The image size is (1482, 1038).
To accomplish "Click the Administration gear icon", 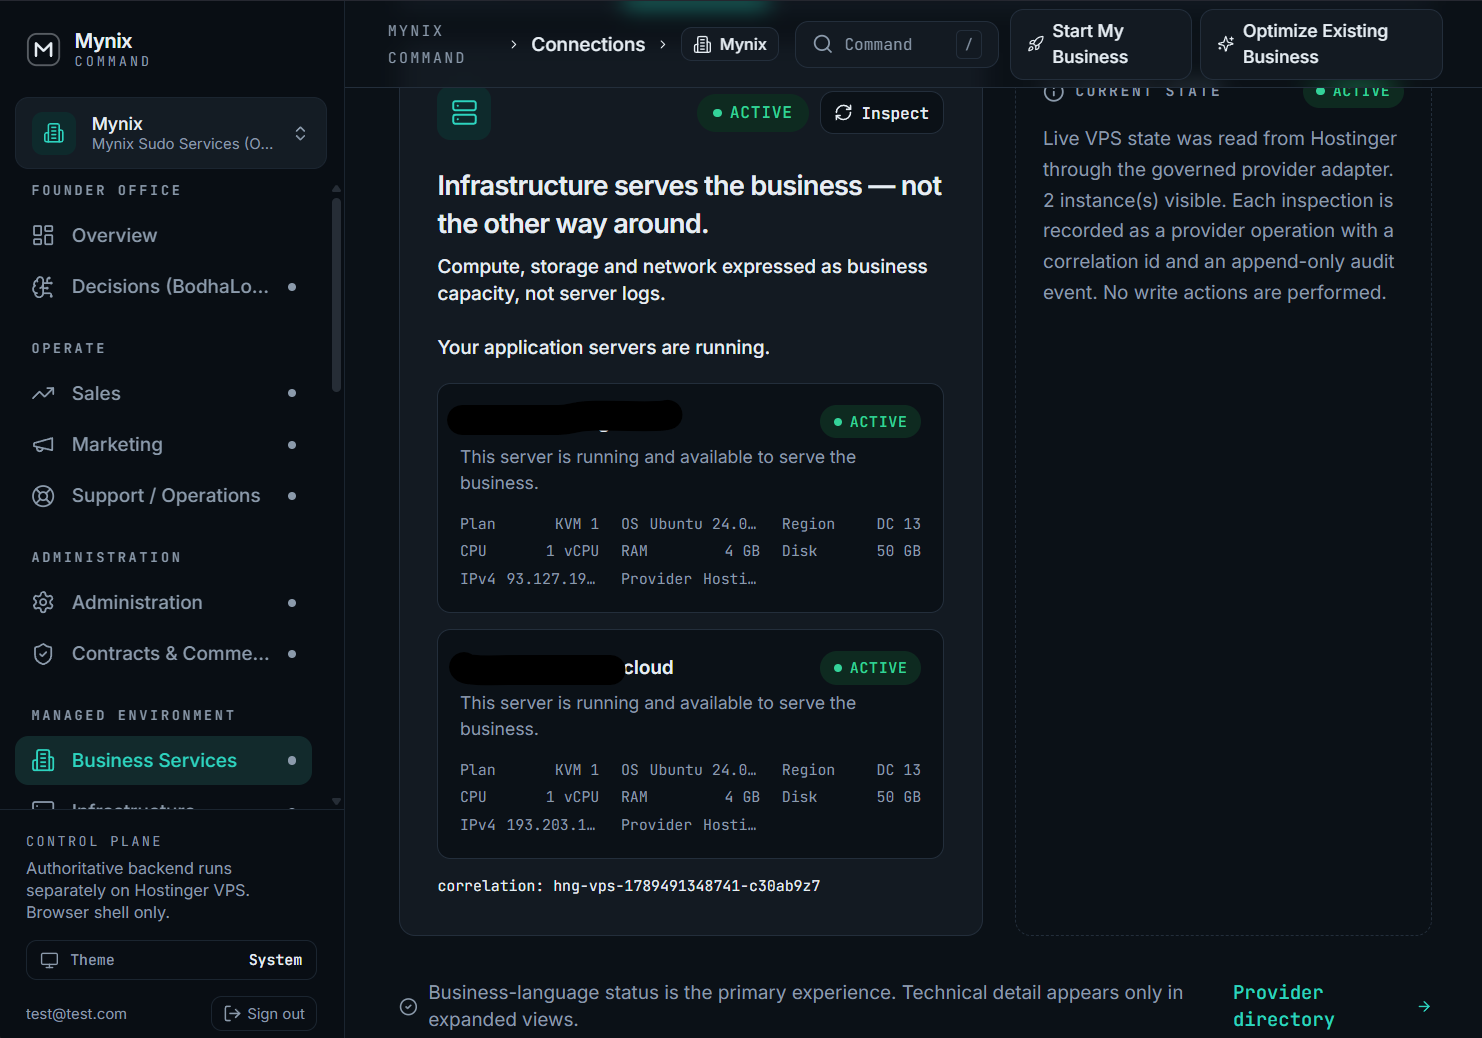I will point(43,602).
